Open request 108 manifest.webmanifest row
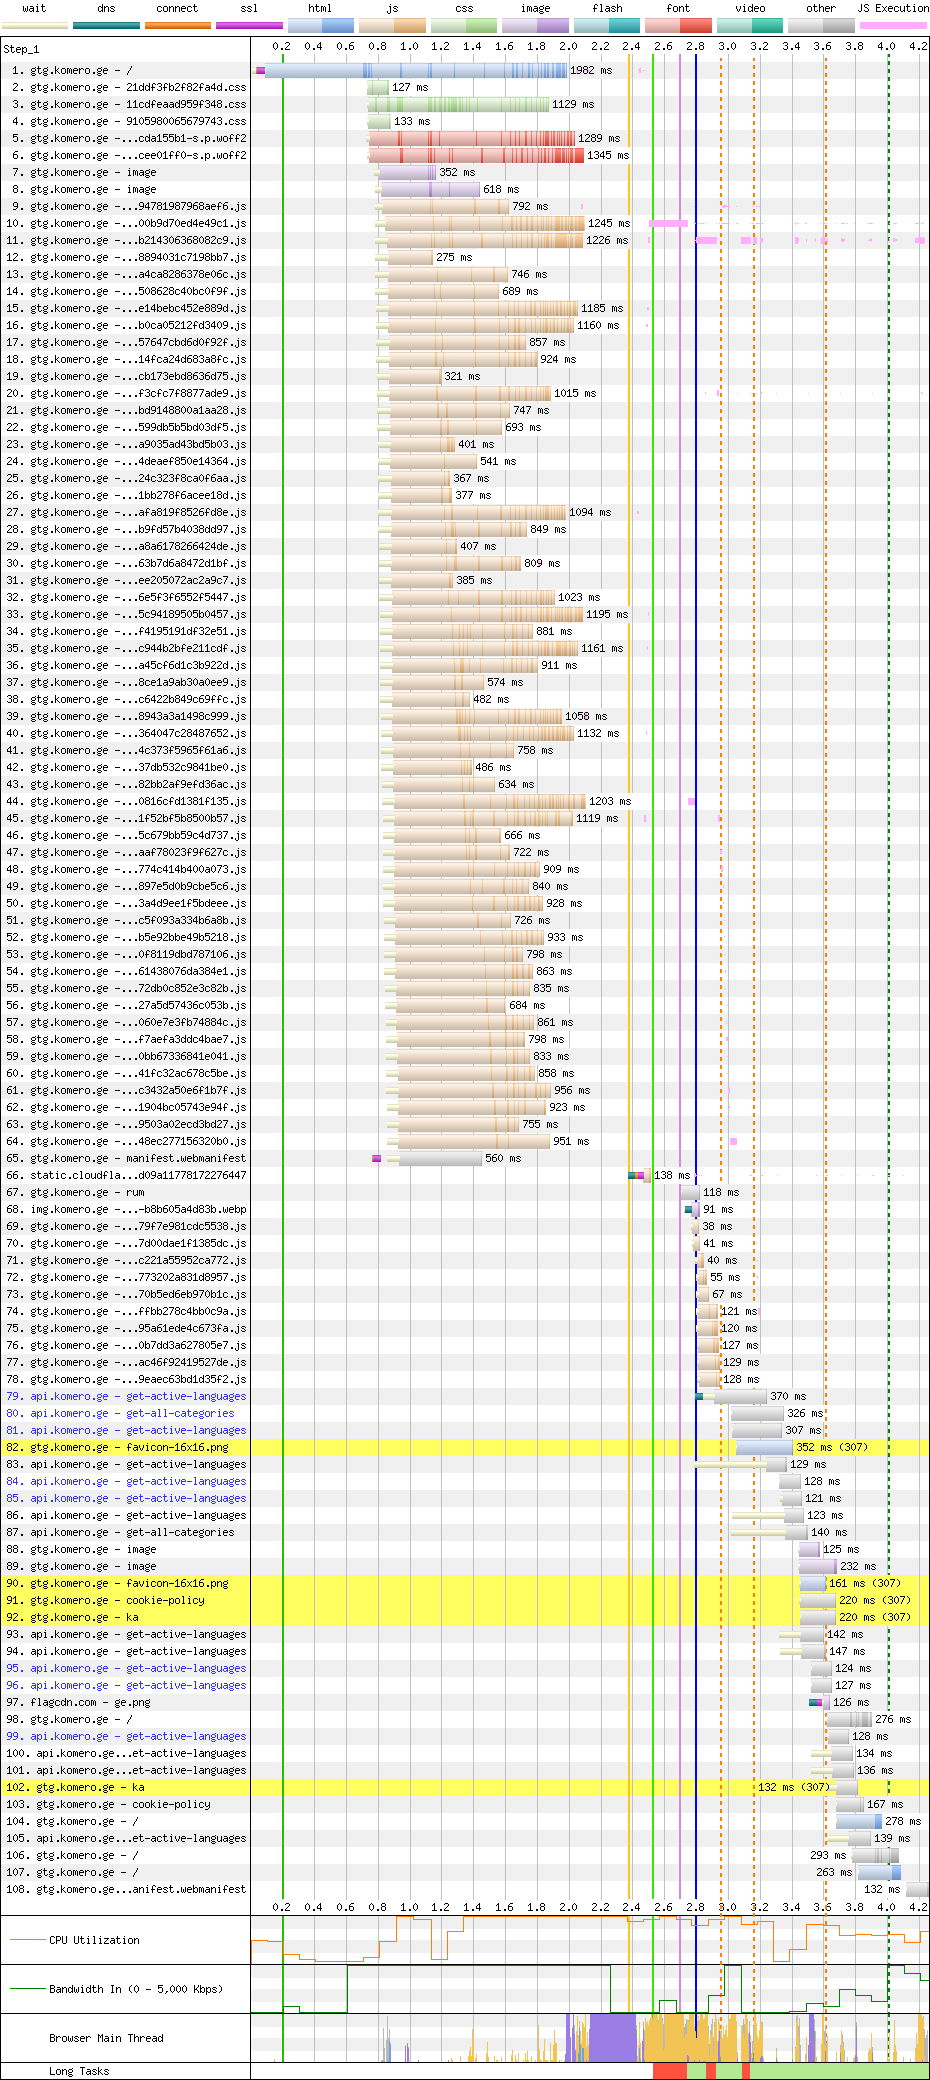This screenshot has height=2080, width=930. click(125, 1890)
